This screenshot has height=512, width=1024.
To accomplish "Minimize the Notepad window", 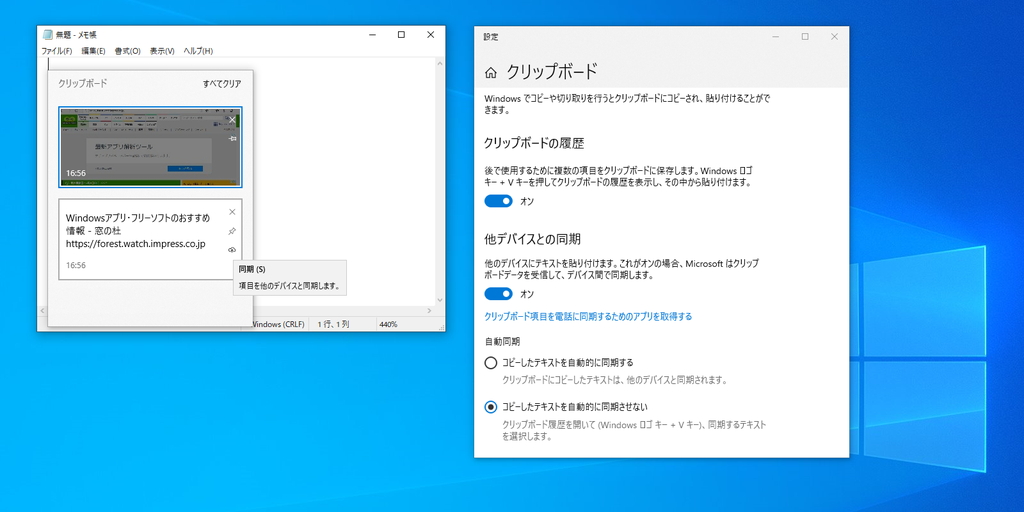I will click(x=372, y=35).
